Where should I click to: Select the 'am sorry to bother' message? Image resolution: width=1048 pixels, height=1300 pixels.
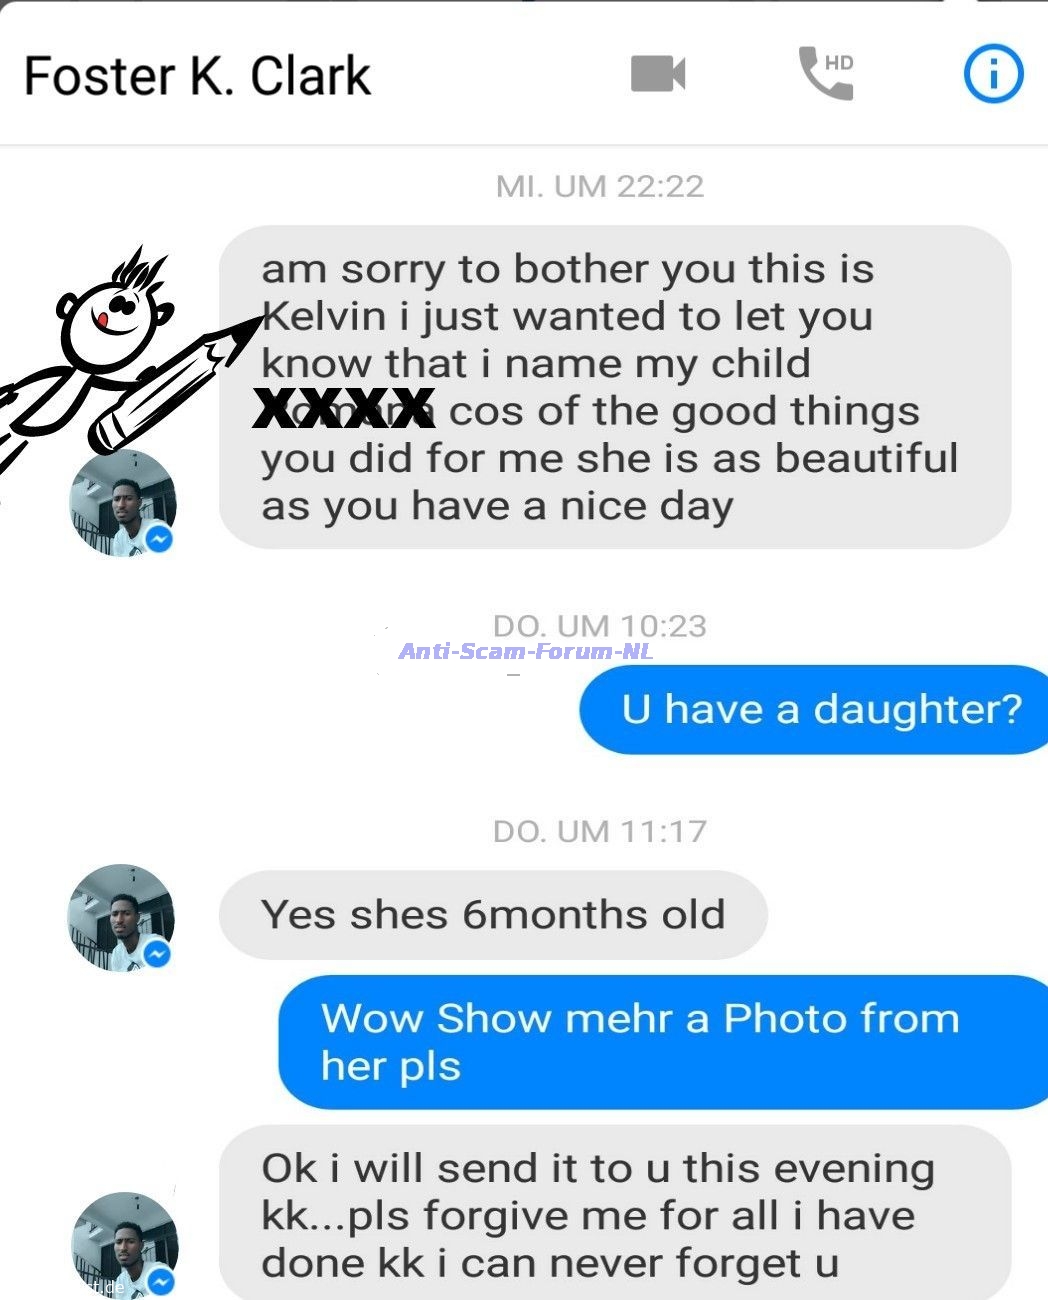pyautogui.click(x=615, y=387)
